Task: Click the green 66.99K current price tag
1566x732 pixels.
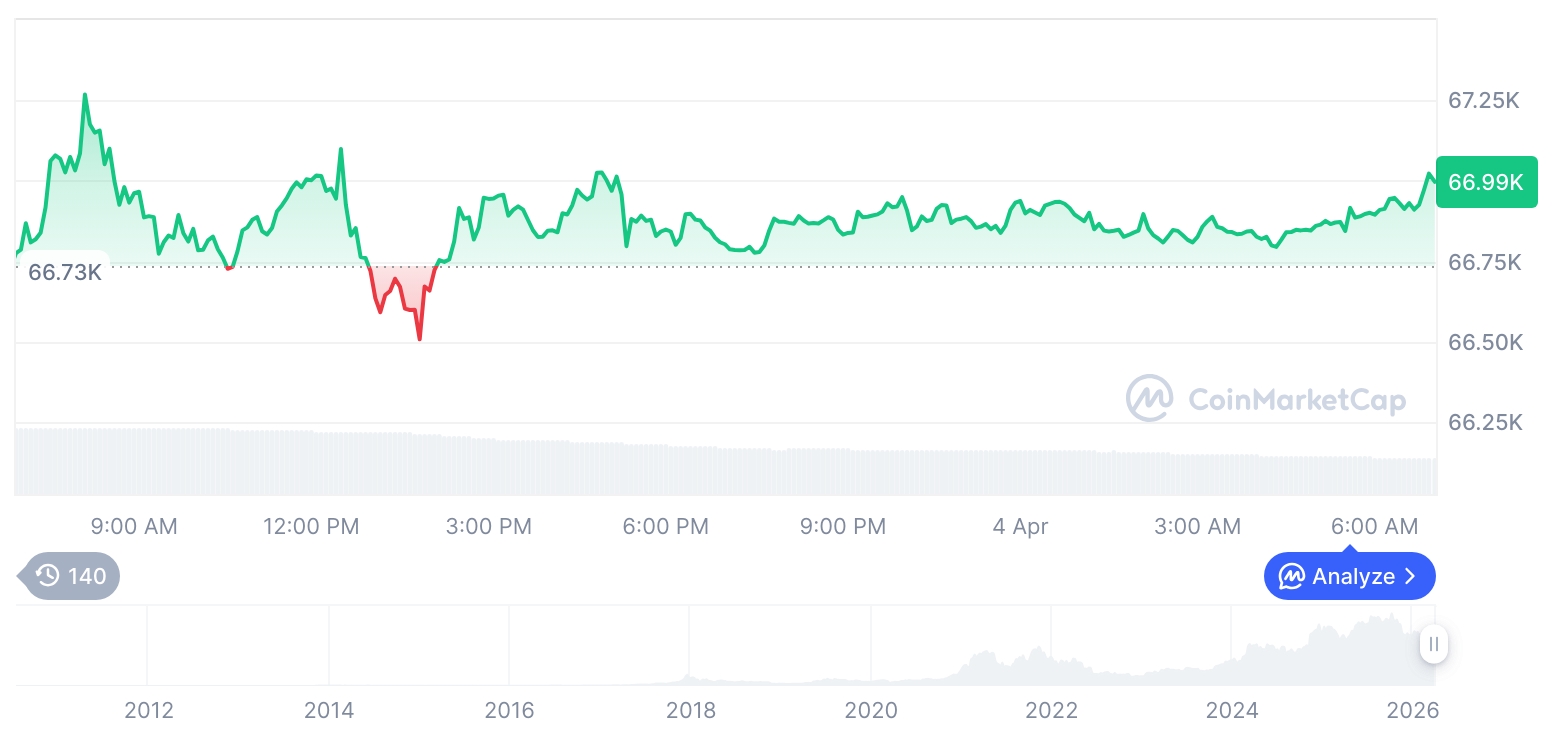Action: pyautogui.click(x=1486, y=182)
